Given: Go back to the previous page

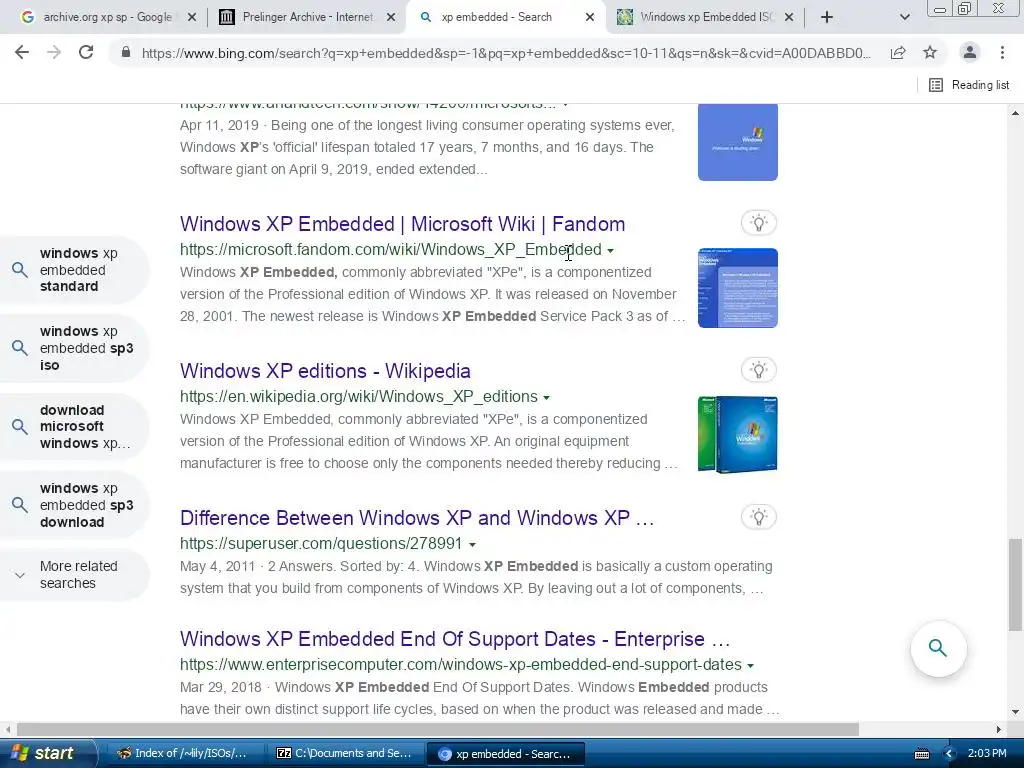Looking at the screenshot, I should (x=22, y=52).
